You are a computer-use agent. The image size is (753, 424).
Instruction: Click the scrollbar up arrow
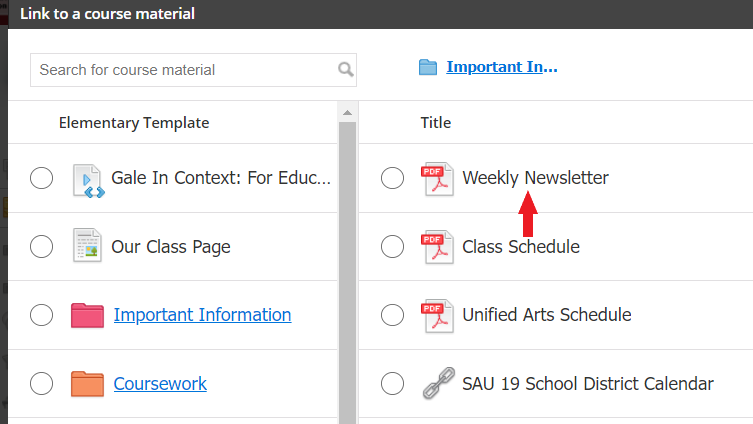point(347,113)
